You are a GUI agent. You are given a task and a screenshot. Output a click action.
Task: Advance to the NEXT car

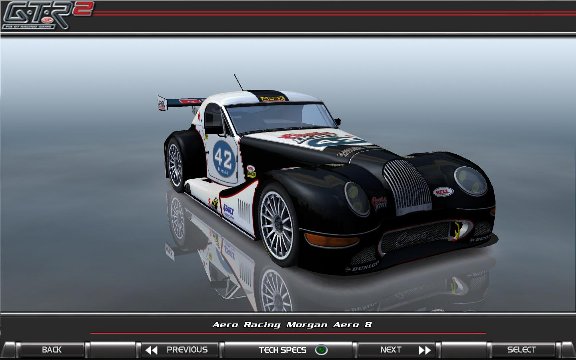pos(397,350)
